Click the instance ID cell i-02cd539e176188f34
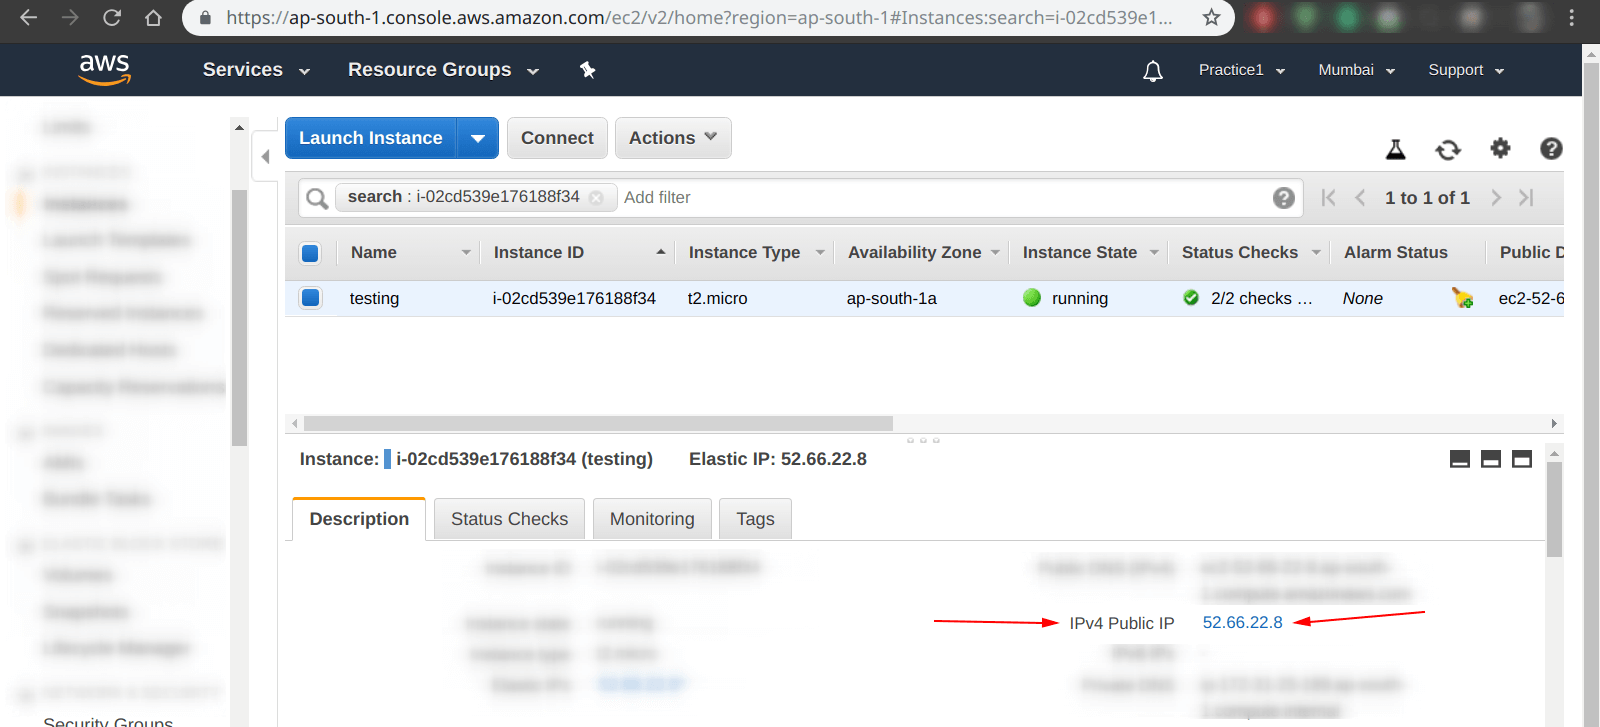Screen dimensions: 1600x727 pos(574,298)
